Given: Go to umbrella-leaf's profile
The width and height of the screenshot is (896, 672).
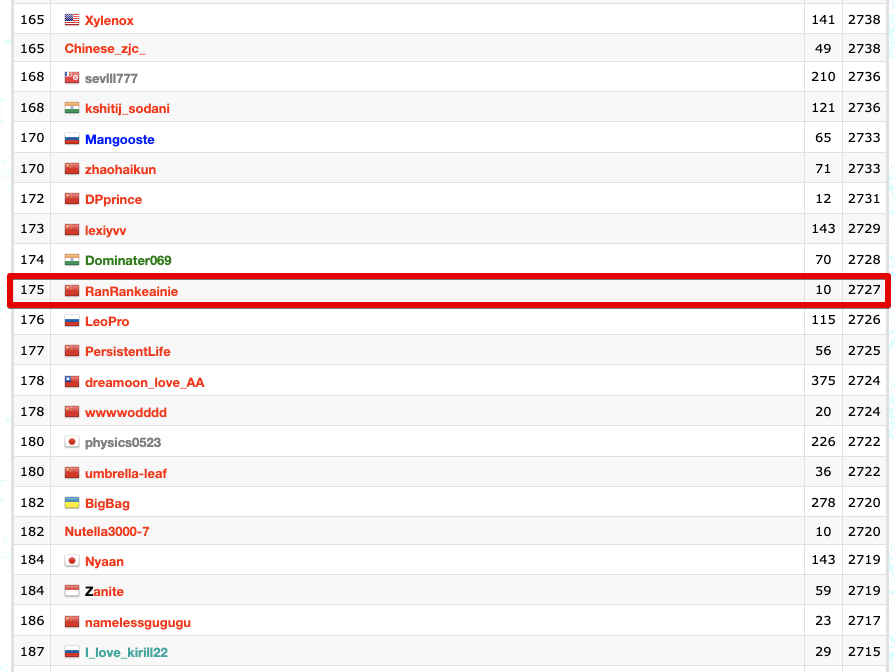Looking at the screenshot, I should [126, 473].
